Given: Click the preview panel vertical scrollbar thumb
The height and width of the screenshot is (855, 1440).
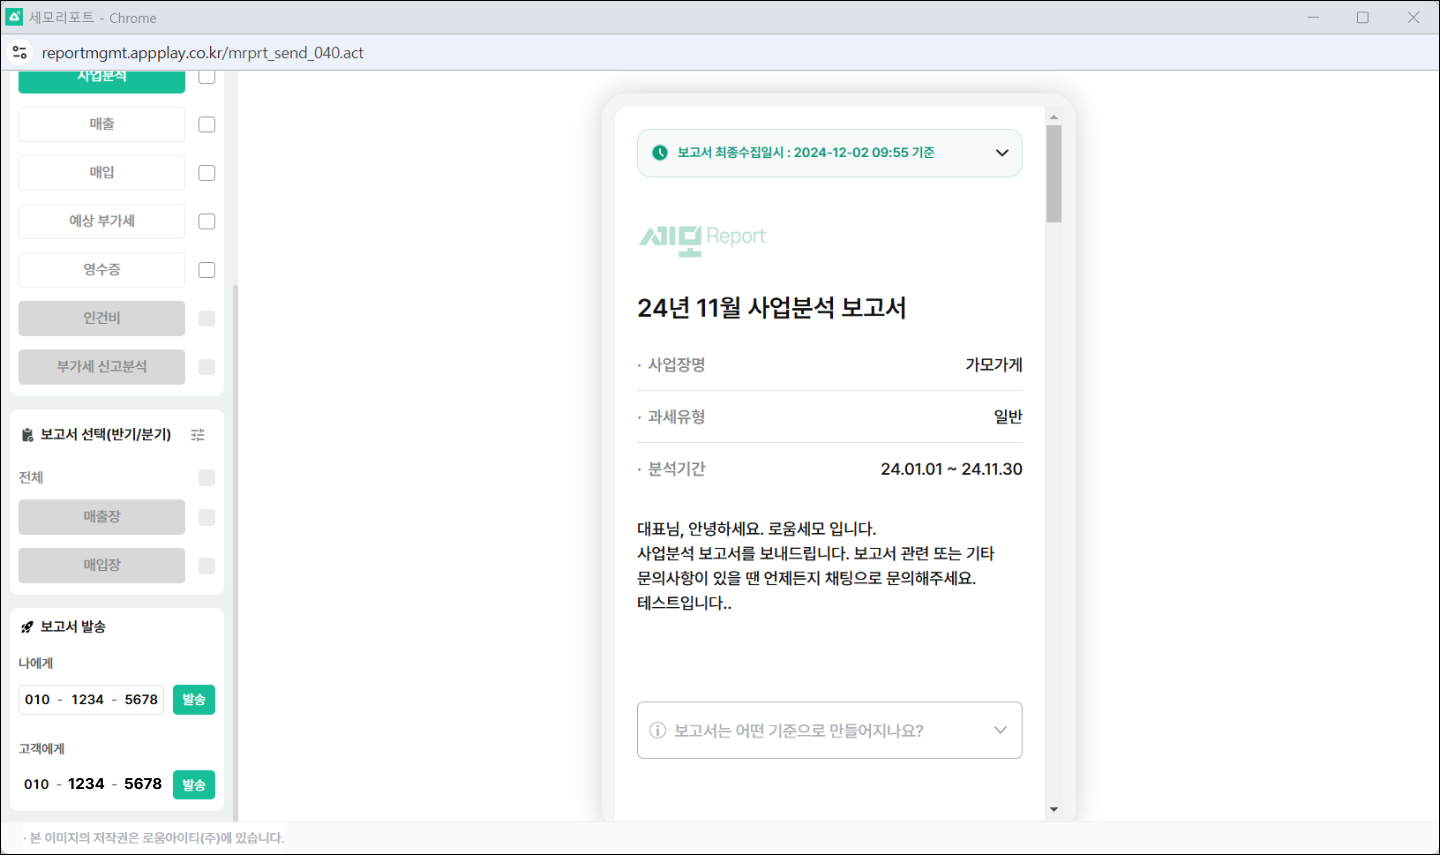Looking at the screenshot, I should click(x=1054, y=174).
